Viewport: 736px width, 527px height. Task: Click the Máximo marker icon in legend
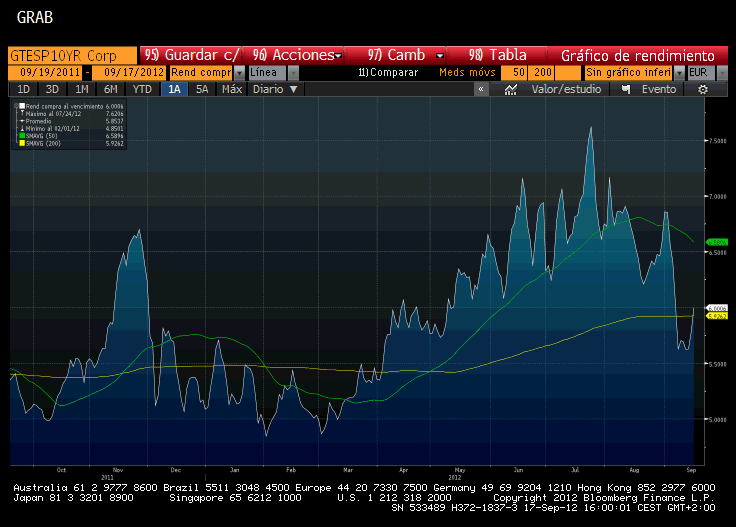(22, 114)
